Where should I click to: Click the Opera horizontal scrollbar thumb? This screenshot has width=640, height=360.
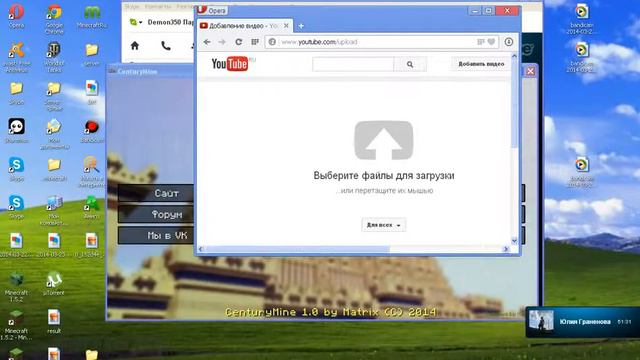click(297, 249)
